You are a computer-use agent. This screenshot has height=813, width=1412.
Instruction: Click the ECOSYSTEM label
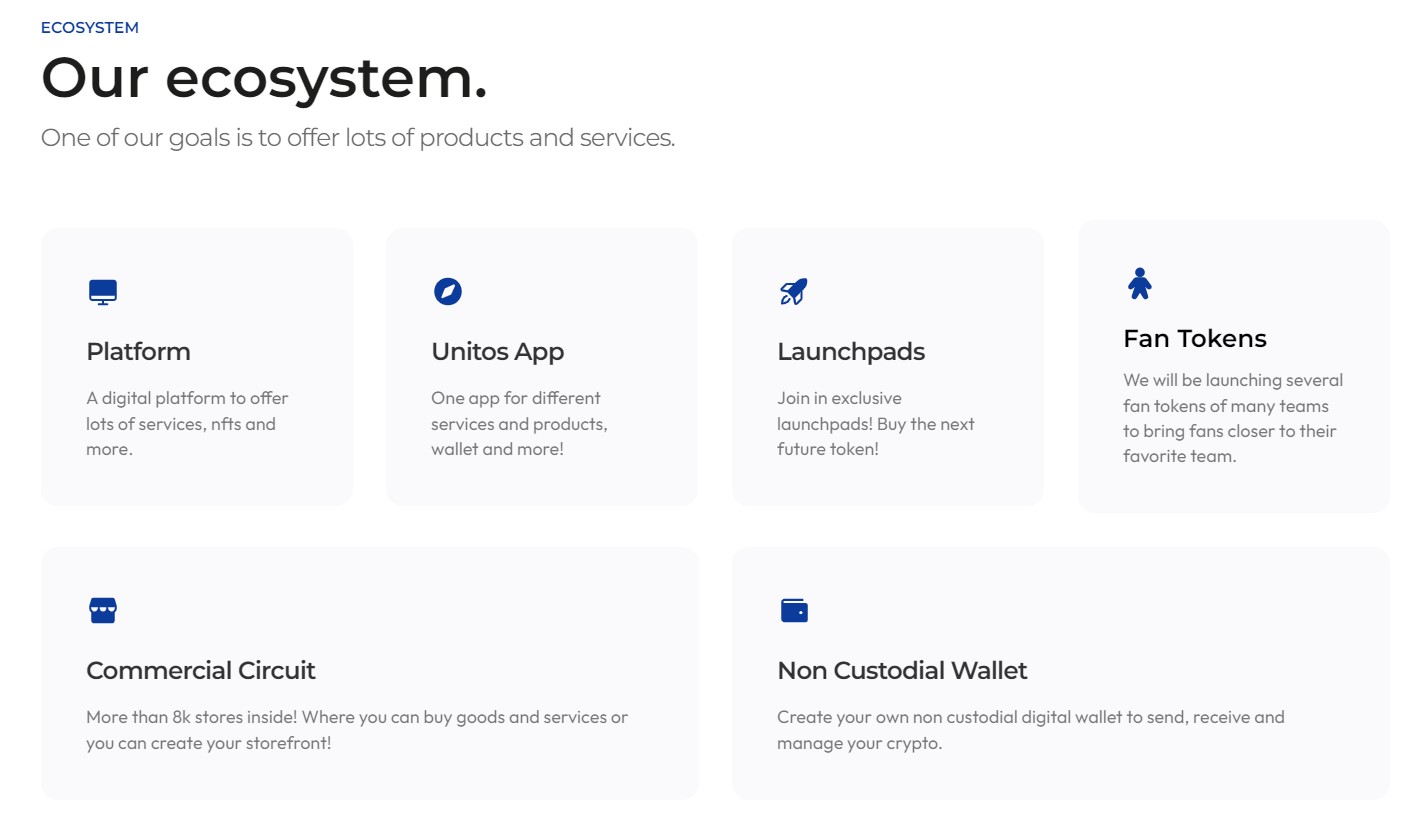point(89,27)
